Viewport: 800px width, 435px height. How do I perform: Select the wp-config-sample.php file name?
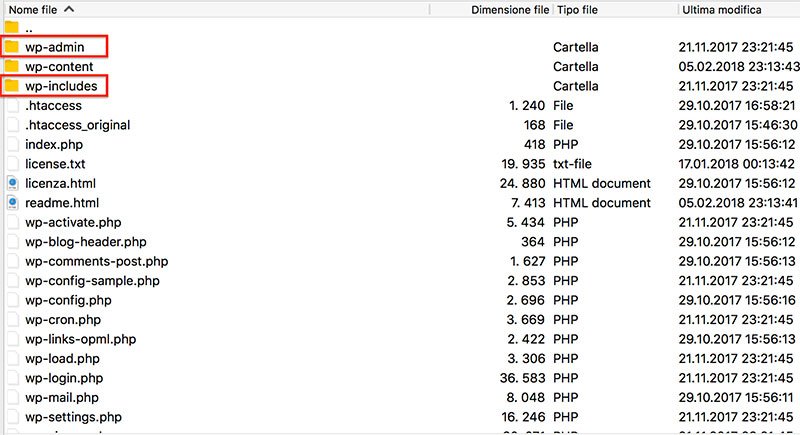click(92, 280)
